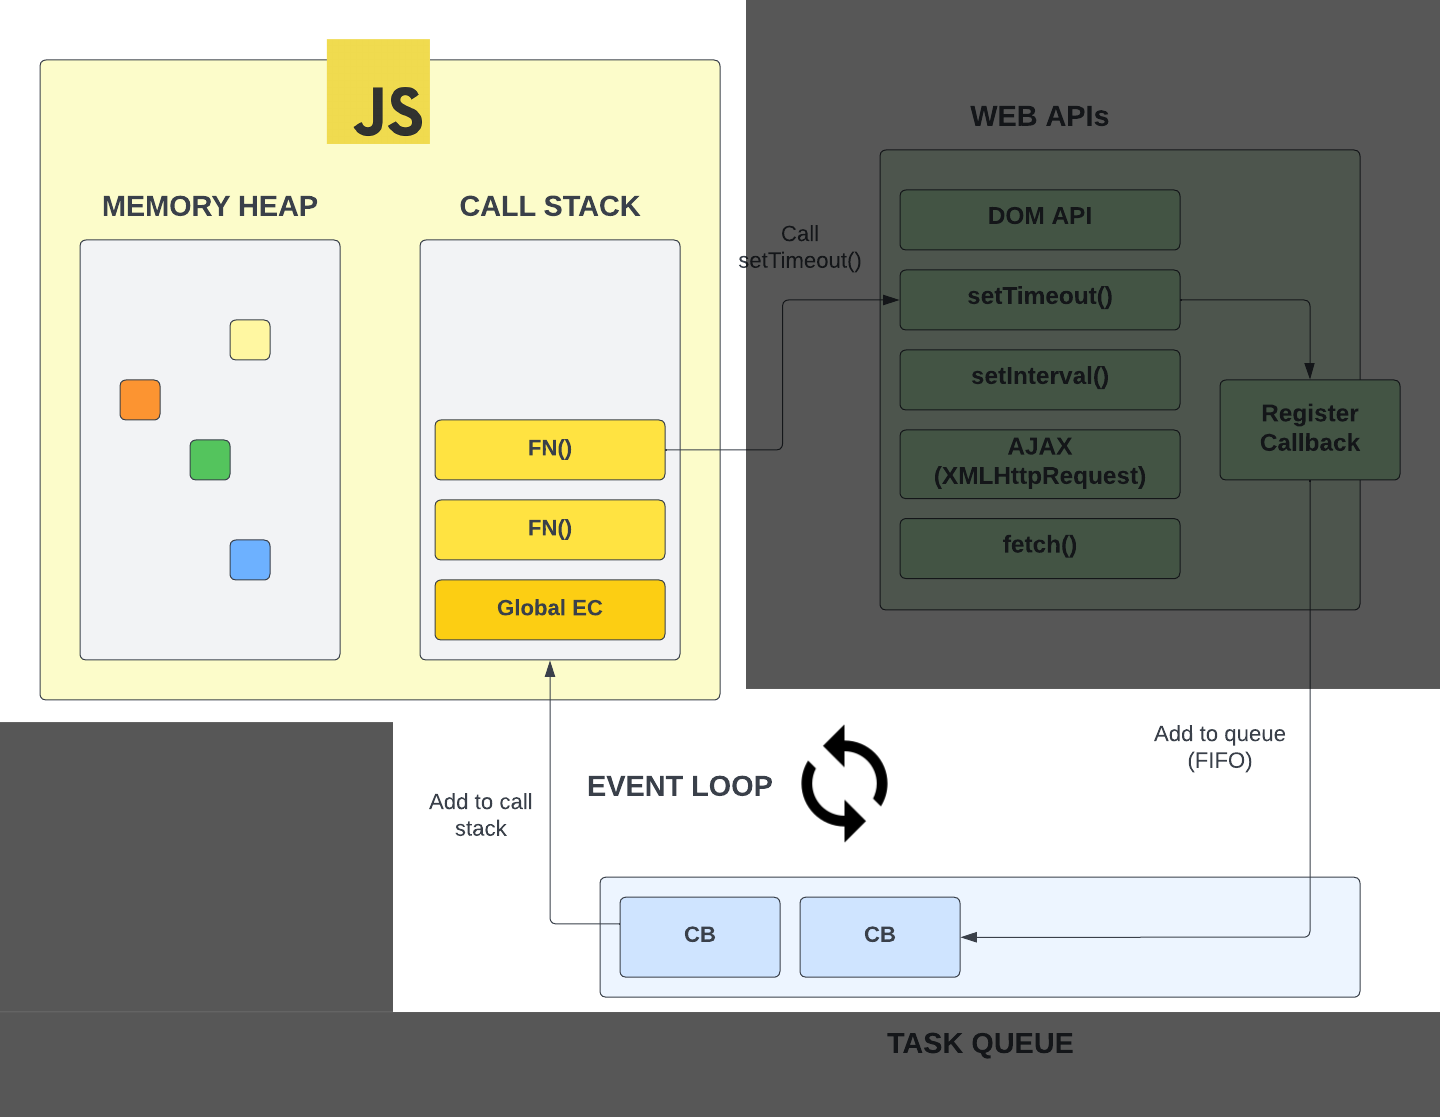Toggle the AJAX (XMLHttpRequest) entry
Image resolution: width=1440 pixels, height=1117 pixels.
[x=1039, y=462]
